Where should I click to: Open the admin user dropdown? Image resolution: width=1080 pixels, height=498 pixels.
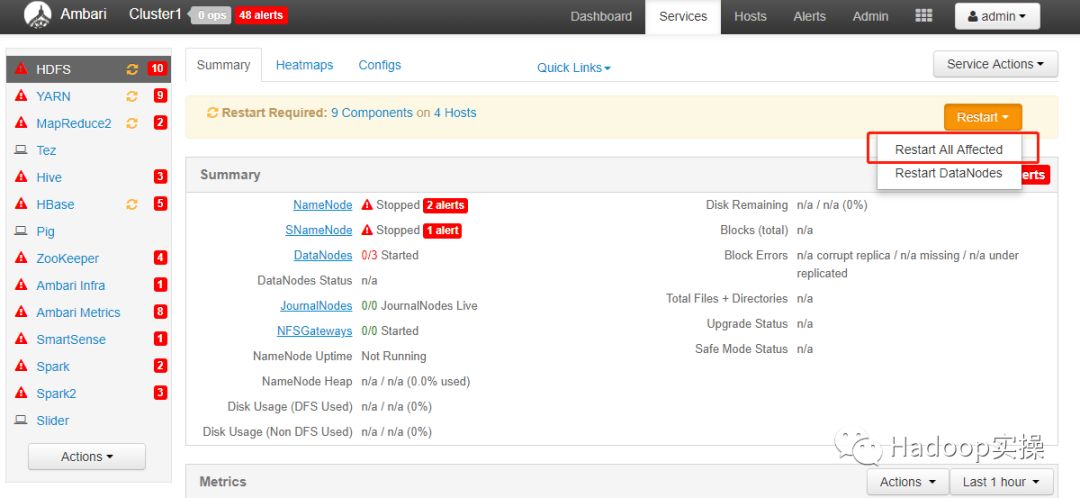click(997, 17)
